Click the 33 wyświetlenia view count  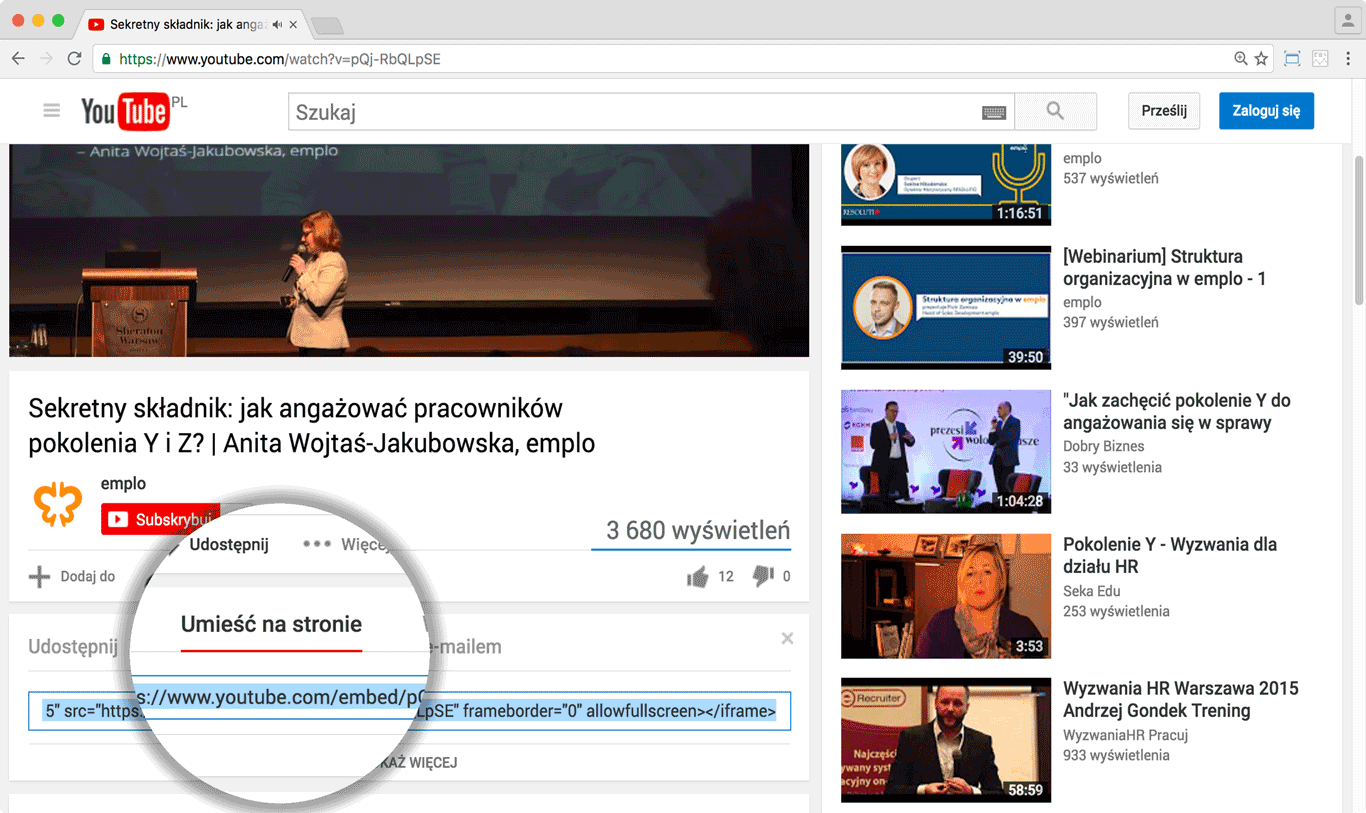click(x=1112, y=467)
